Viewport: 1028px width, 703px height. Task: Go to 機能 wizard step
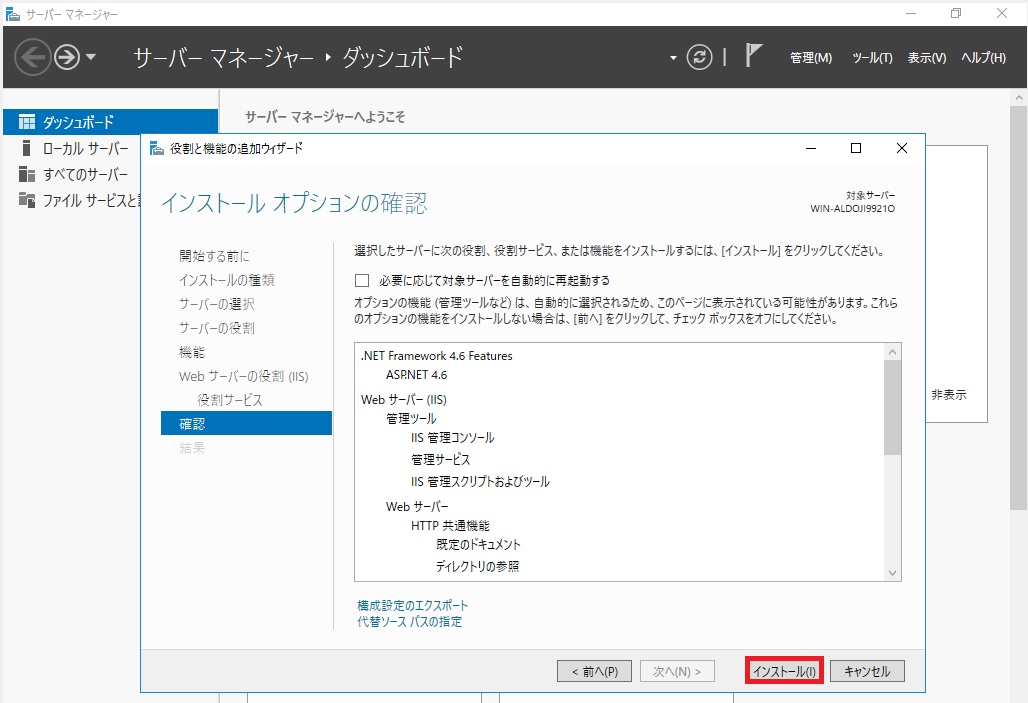point(192,352)
